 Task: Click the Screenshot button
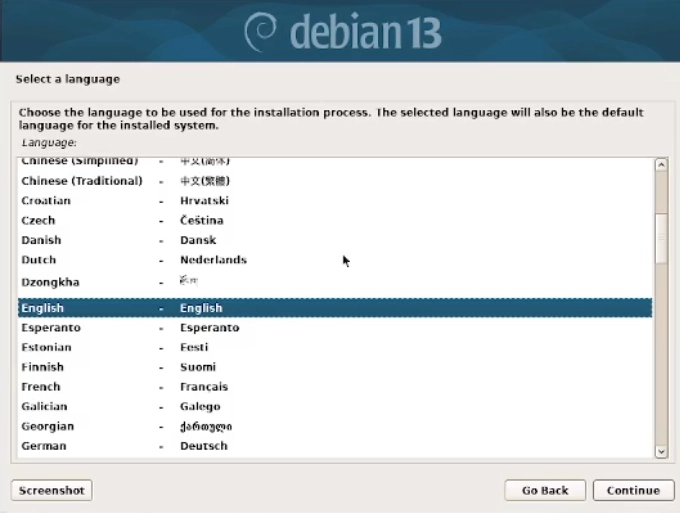click(x=52, y=490)
